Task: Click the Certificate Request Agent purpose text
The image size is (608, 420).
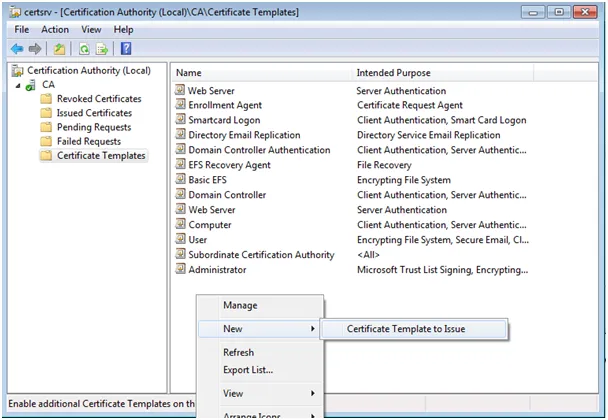Action: tap(410, 105)
